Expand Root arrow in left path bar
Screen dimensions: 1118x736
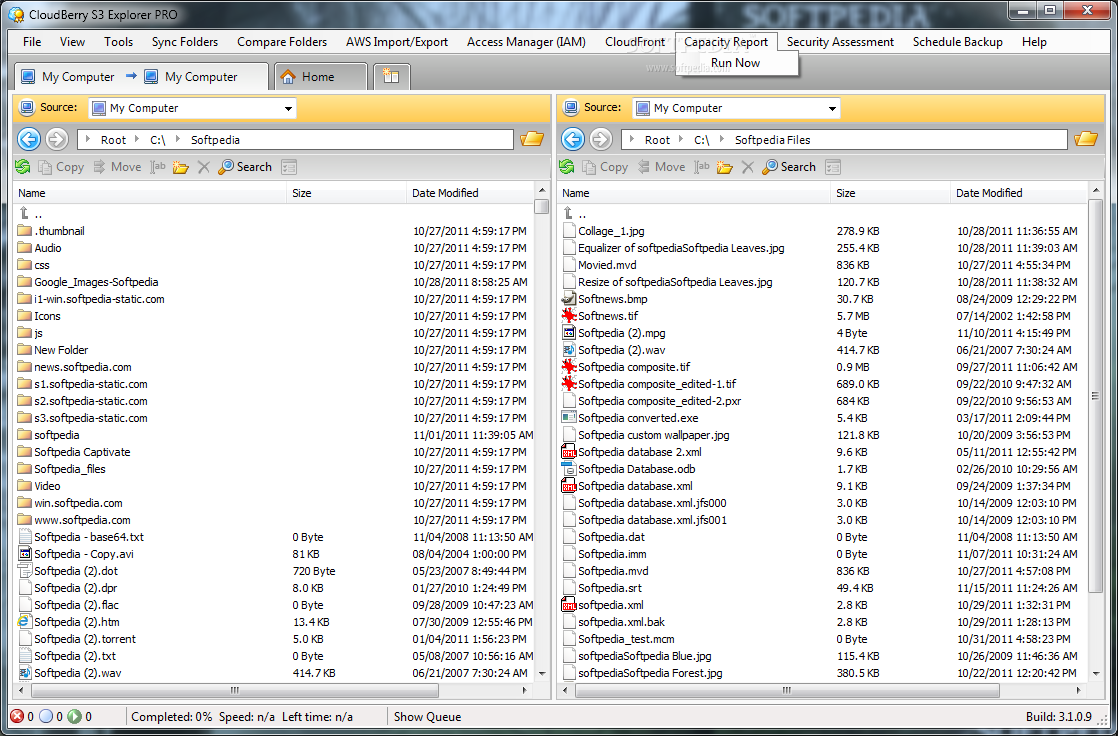click(88, 140)
